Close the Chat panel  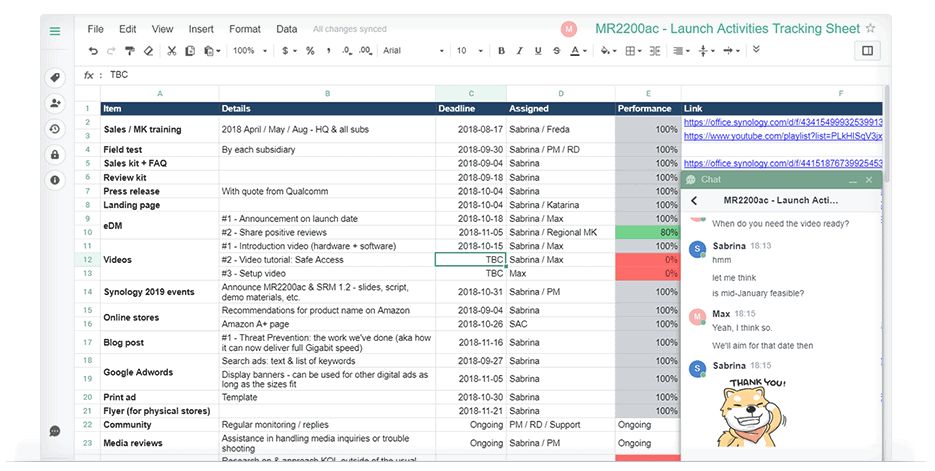point(869,180)
